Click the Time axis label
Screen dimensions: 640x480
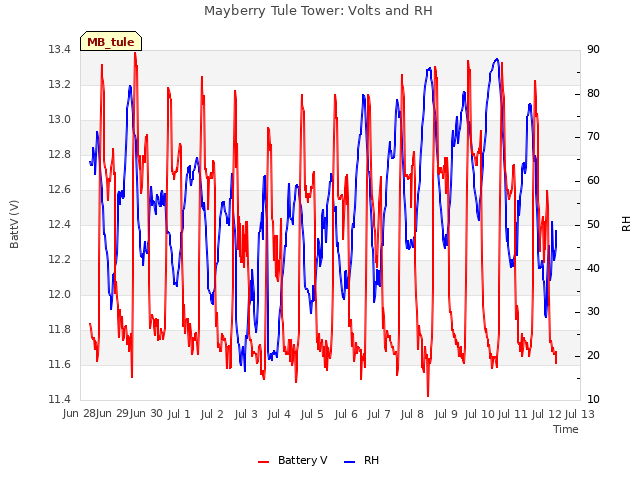(x=566, y=429)
